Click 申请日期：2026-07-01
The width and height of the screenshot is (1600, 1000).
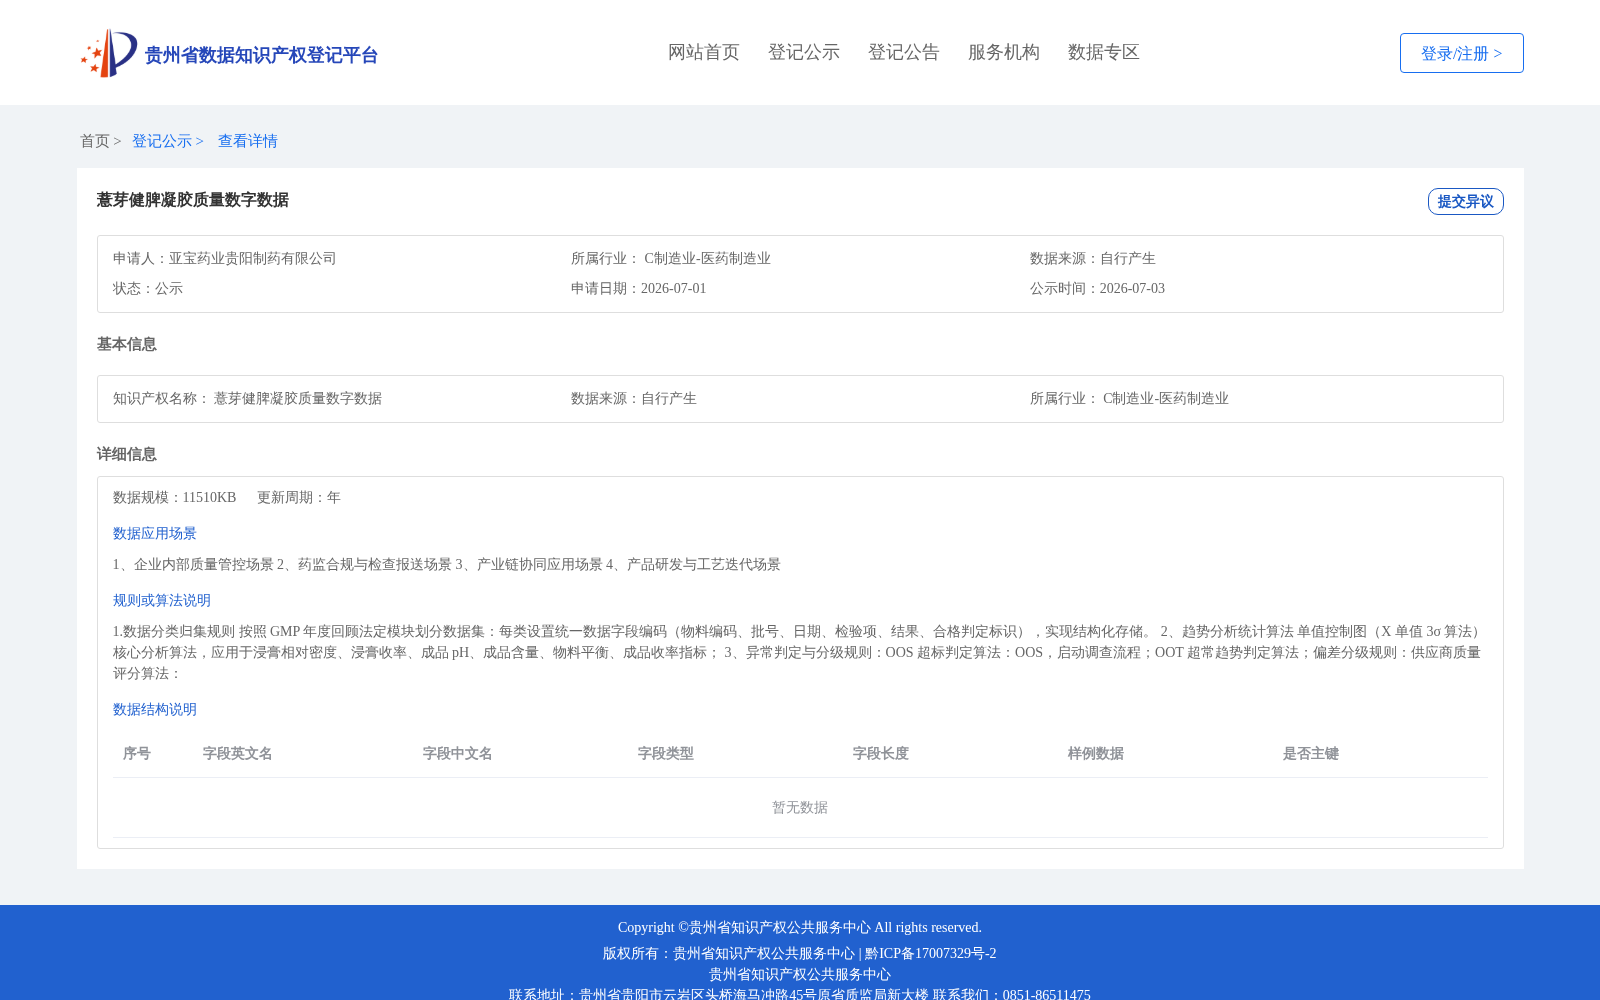pyautogui.click(x=639, y=288)
